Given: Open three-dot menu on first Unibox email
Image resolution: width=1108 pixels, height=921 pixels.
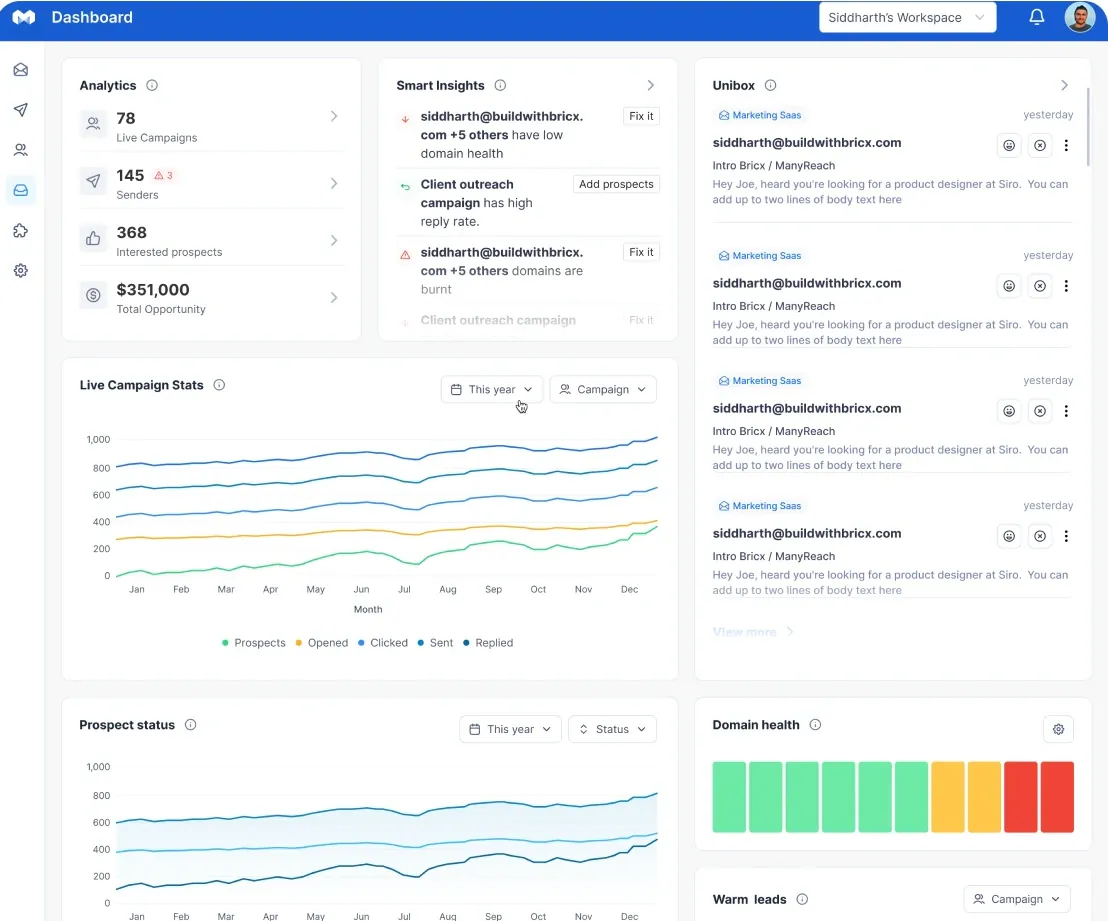Looking at the screenshot, I should [x=1066, y=145].
